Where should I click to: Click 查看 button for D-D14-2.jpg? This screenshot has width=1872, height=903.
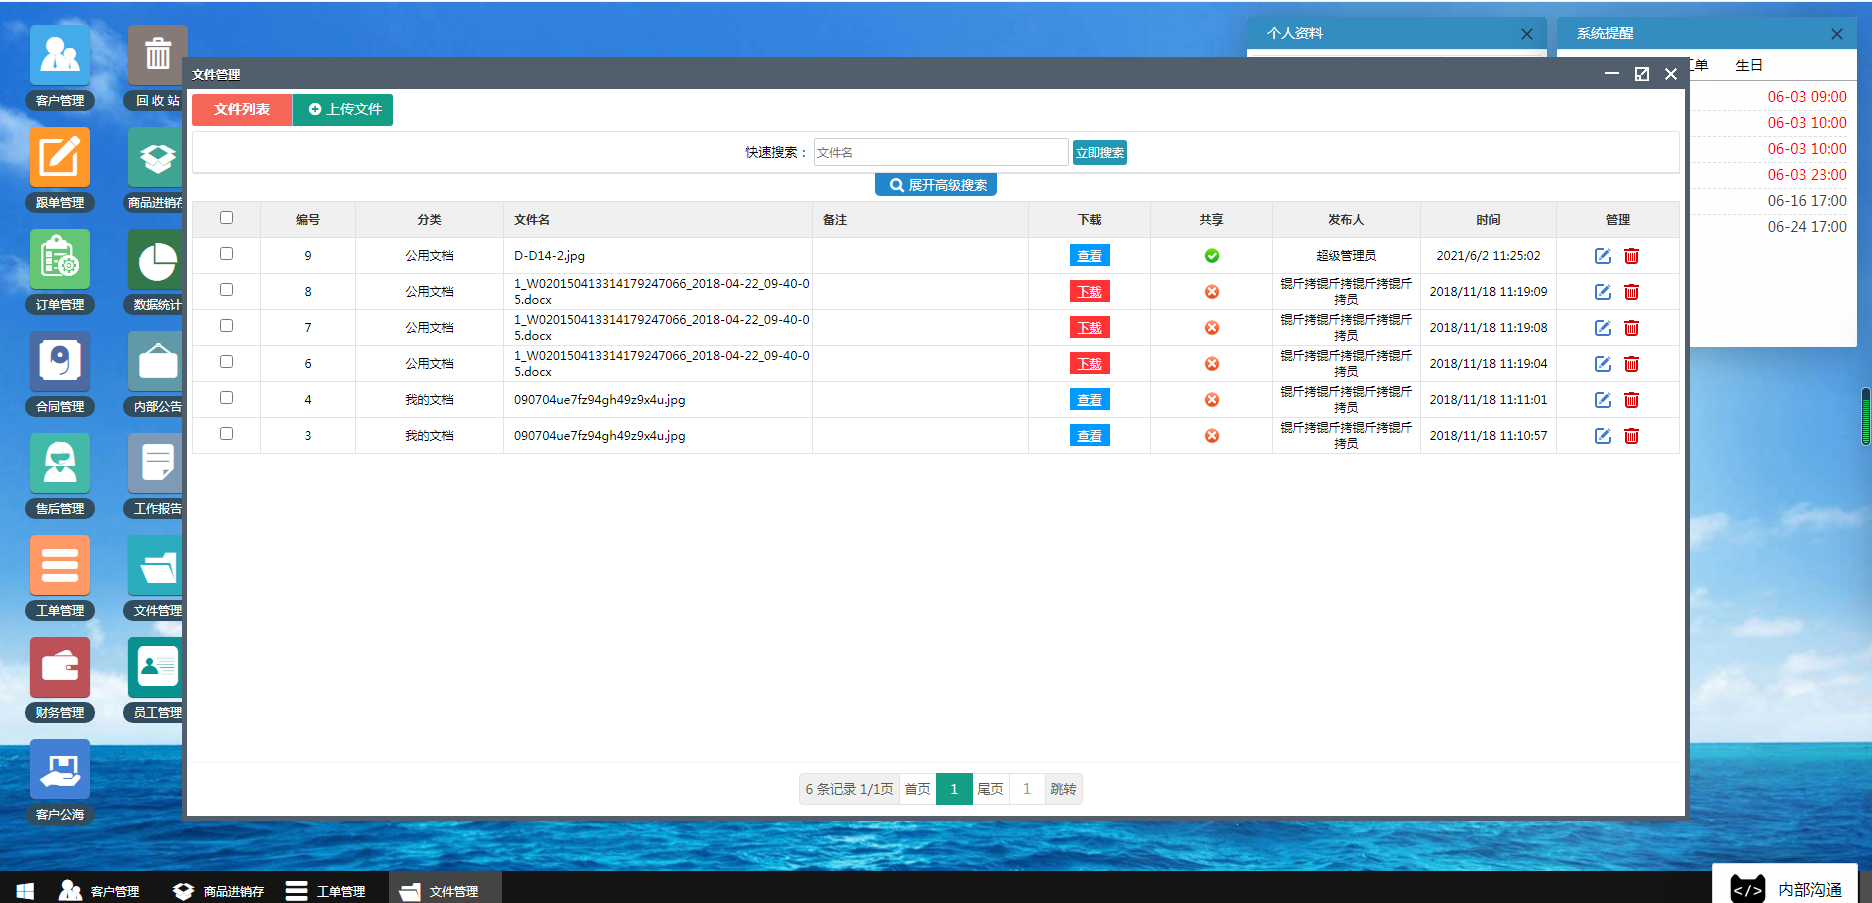click(1090, 256)
